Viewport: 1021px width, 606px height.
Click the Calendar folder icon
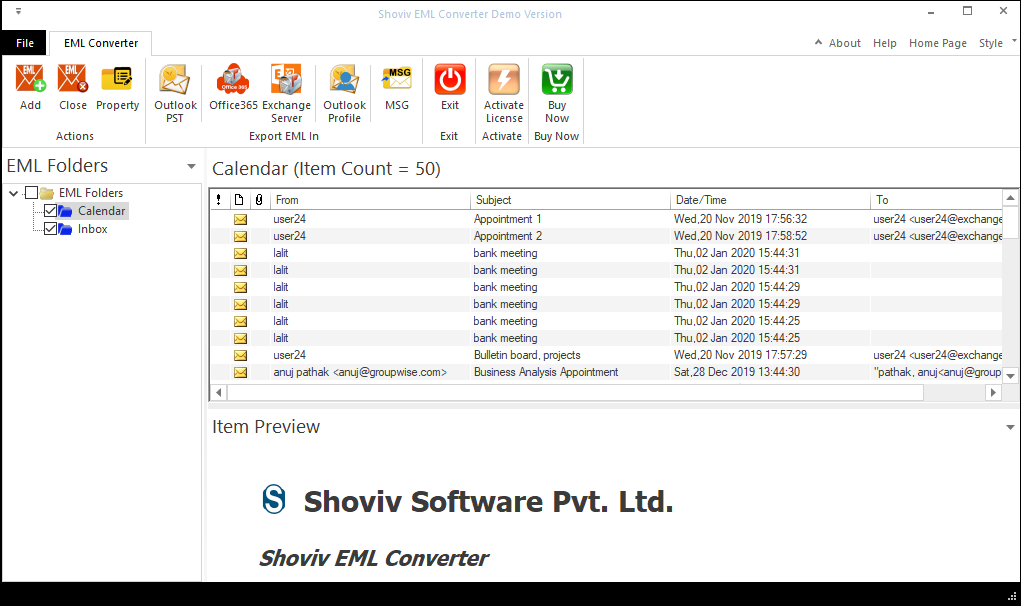[x=65, y=211]
